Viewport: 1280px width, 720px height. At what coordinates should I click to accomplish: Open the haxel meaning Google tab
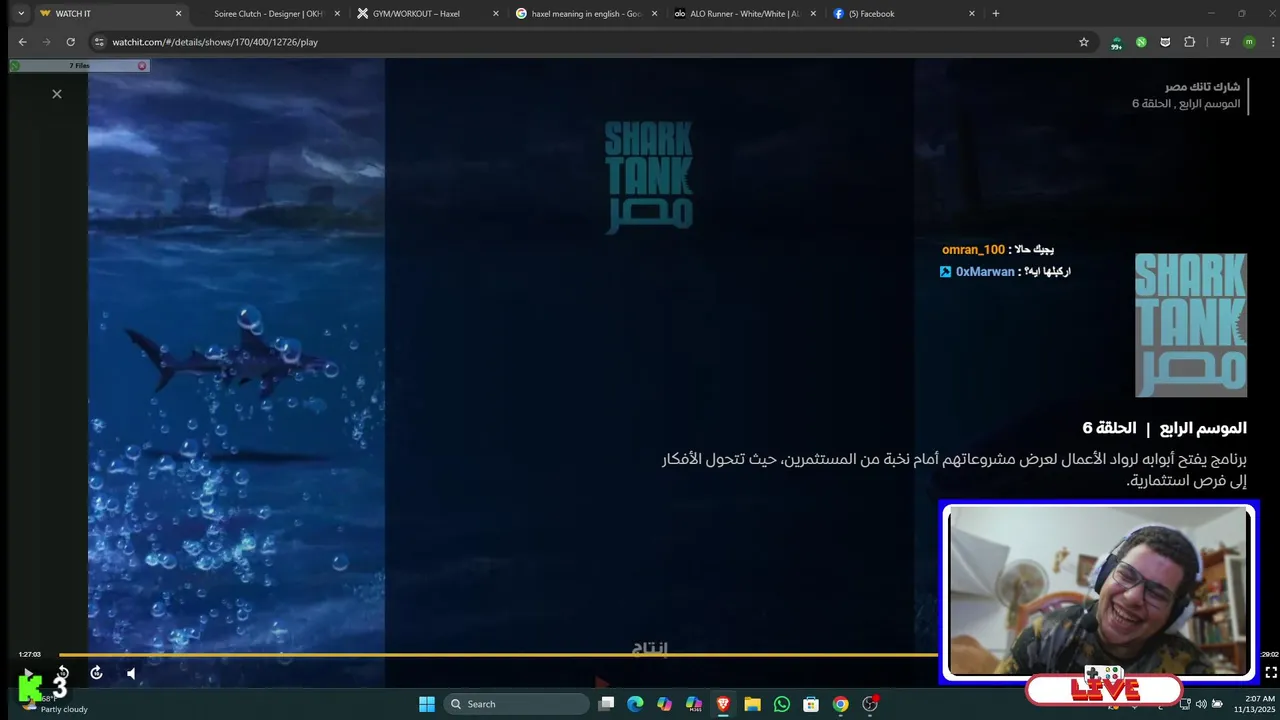pyautogui.click(x=586, y=14)
